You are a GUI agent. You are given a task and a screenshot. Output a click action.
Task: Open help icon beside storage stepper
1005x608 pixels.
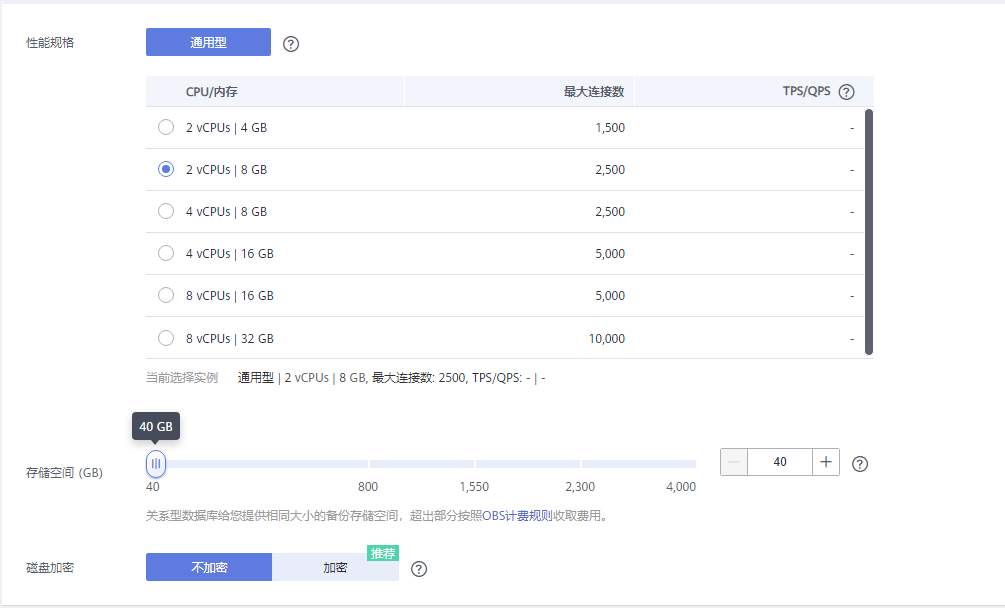(x=860, y=464)
